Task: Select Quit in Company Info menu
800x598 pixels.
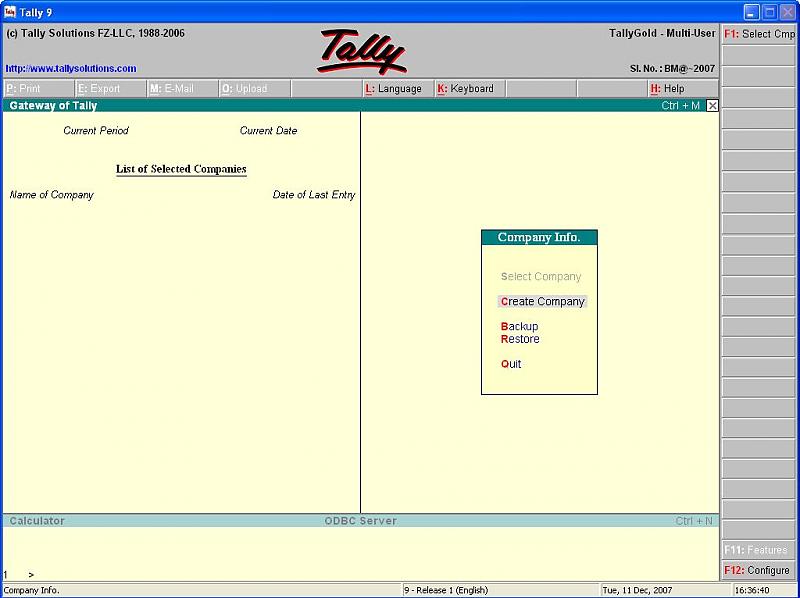Action: (x=511, y=364)
